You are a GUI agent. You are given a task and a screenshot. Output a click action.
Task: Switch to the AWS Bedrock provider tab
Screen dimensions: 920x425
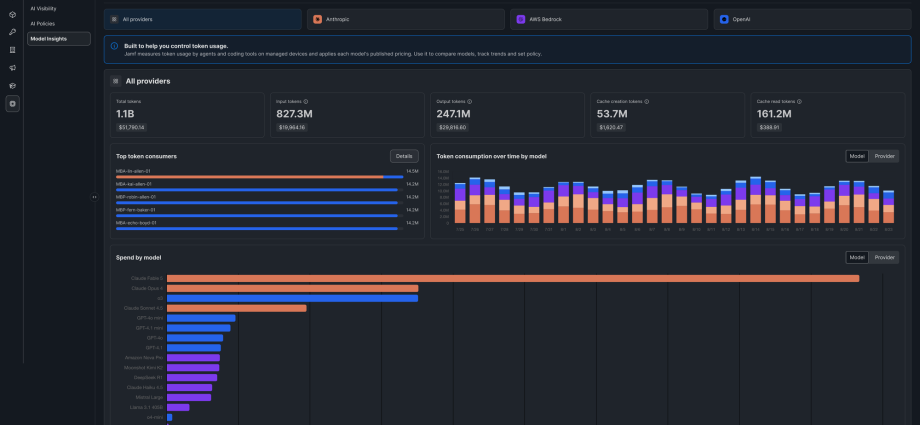[x=609, y=19]
